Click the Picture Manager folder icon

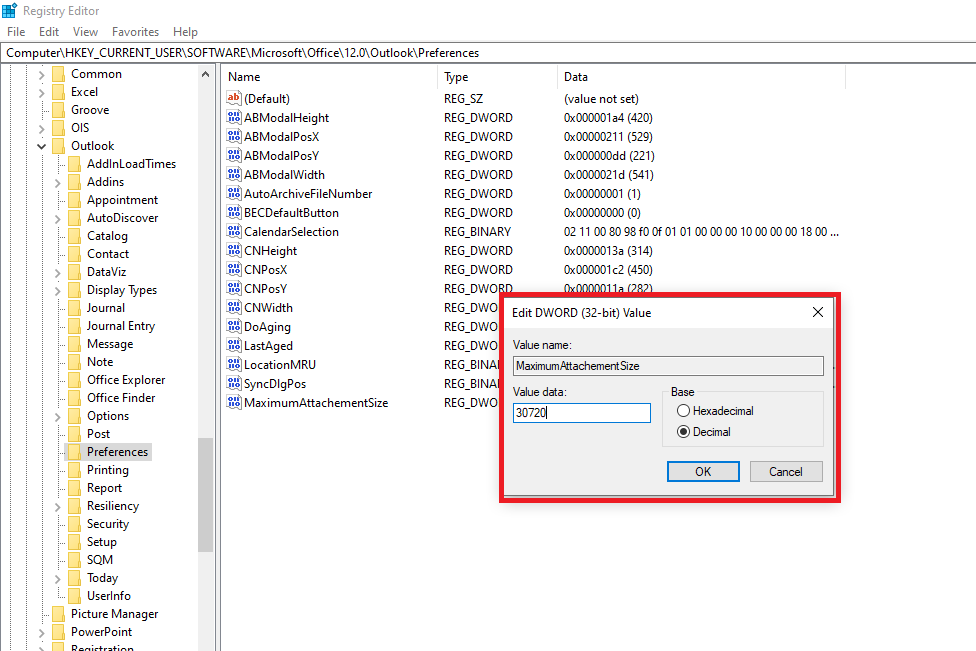tap(58, 614)
